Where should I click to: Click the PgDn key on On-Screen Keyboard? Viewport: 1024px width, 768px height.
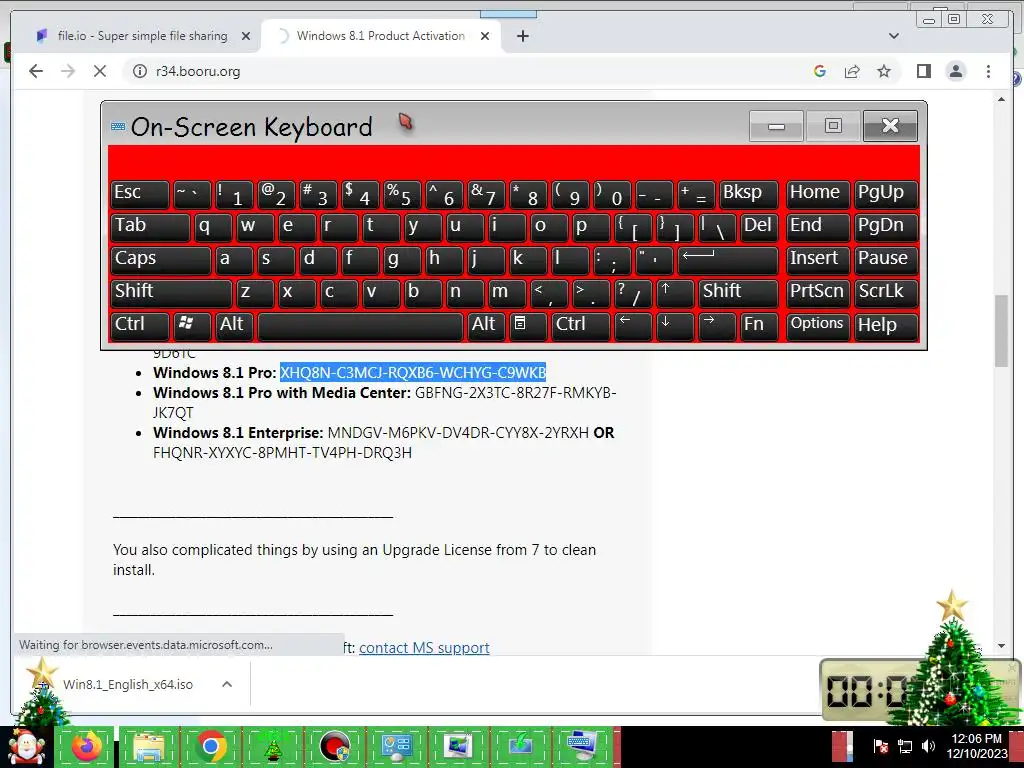click(886, 227)
